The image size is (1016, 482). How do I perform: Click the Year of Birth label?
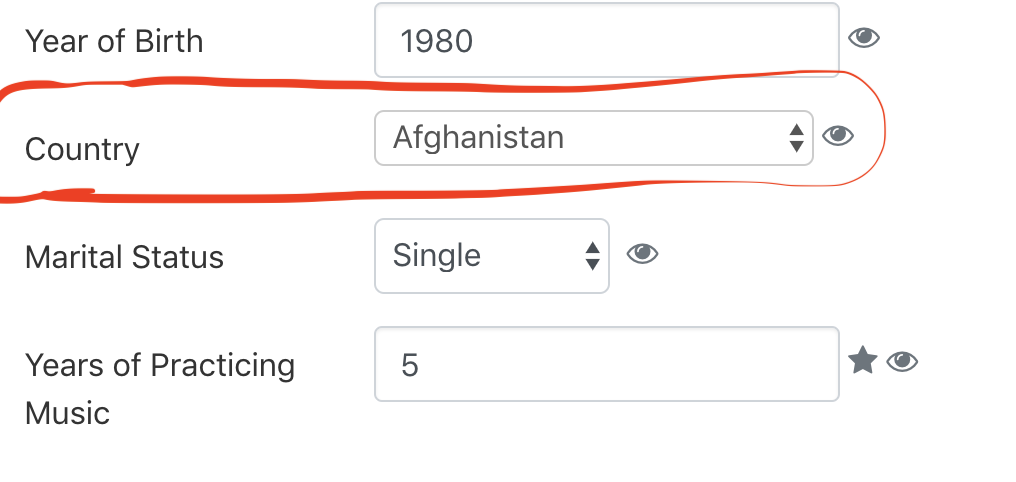pyautogui.click(x=114, y=41)
